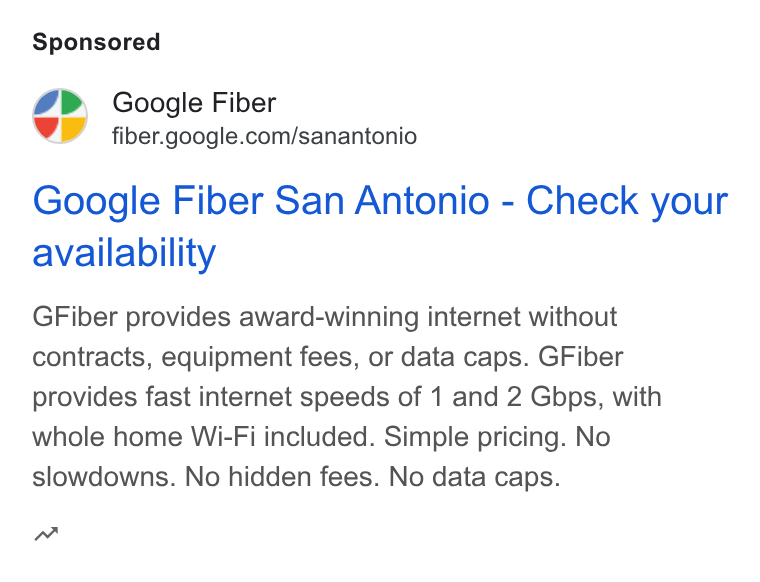The height and width of the screenshot is (582, 760).
Task: Open the Google Fiber San Antonio headline link
Action: click(x=380, y=226)
